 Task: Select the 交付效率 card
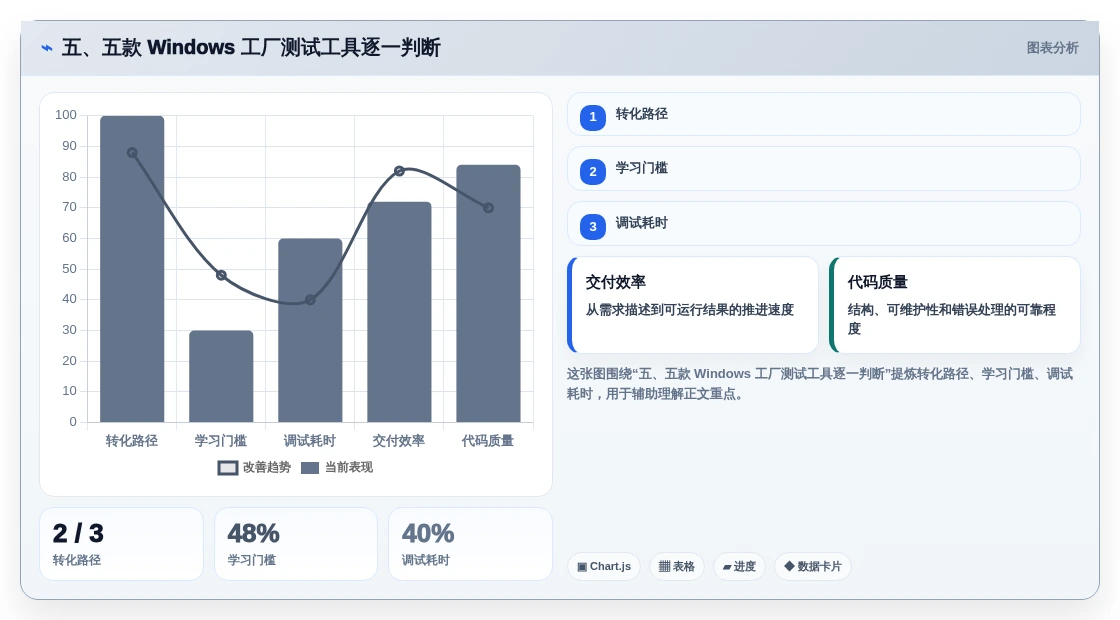(x=693, y=305)
